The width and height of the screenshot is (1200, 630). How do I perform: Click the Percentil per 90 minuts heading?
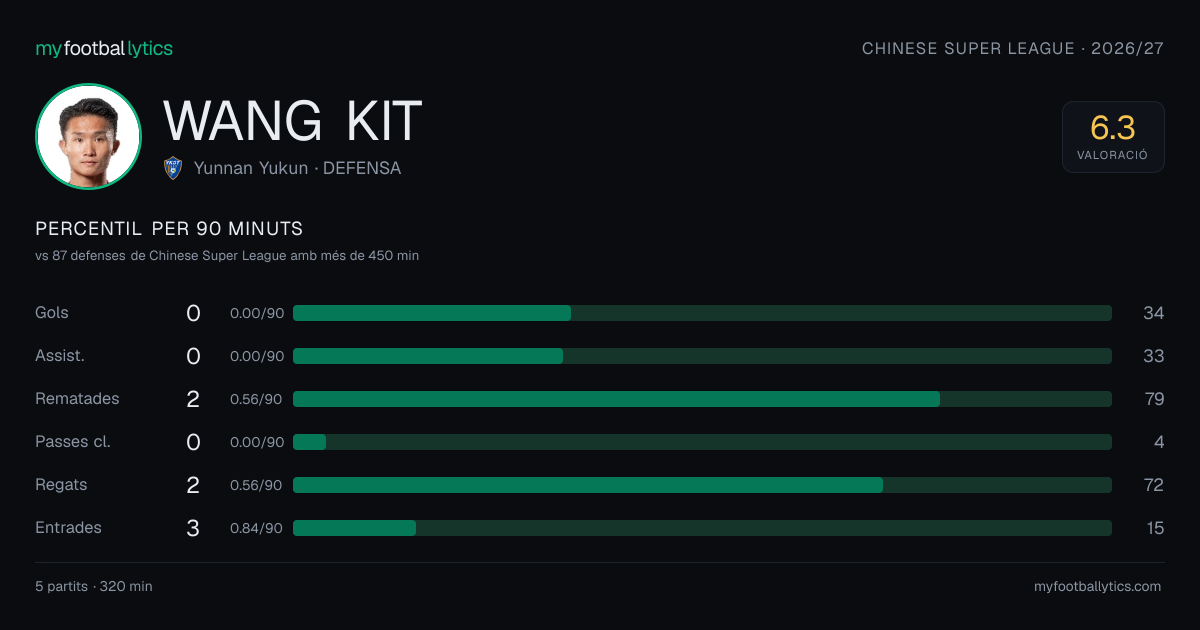click(169, 228)
